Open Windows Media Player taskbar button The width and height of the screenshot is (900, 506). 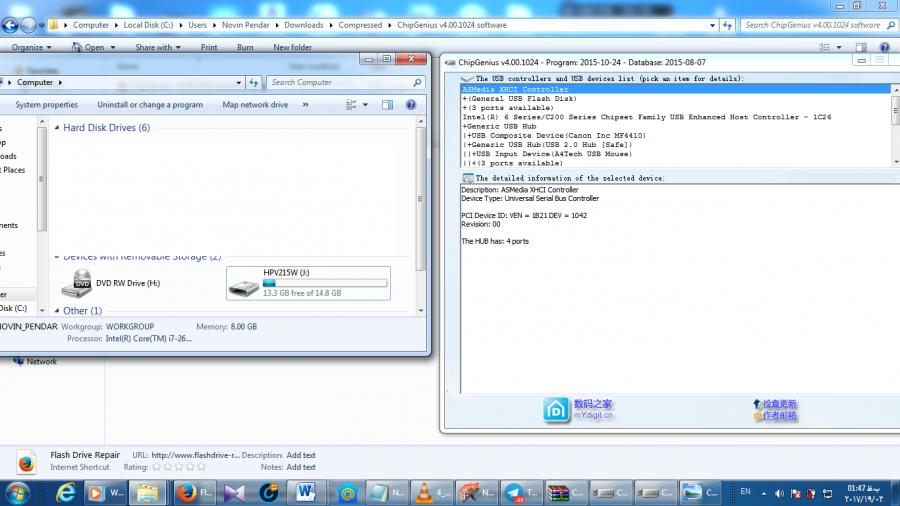(106, 493)
